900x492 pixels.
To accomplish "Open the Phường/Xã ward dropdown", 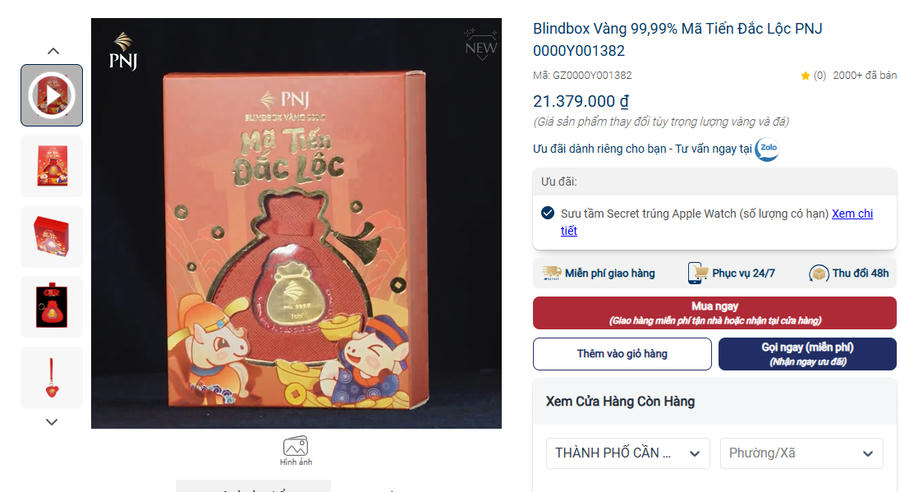I will (x=801, y=453).
